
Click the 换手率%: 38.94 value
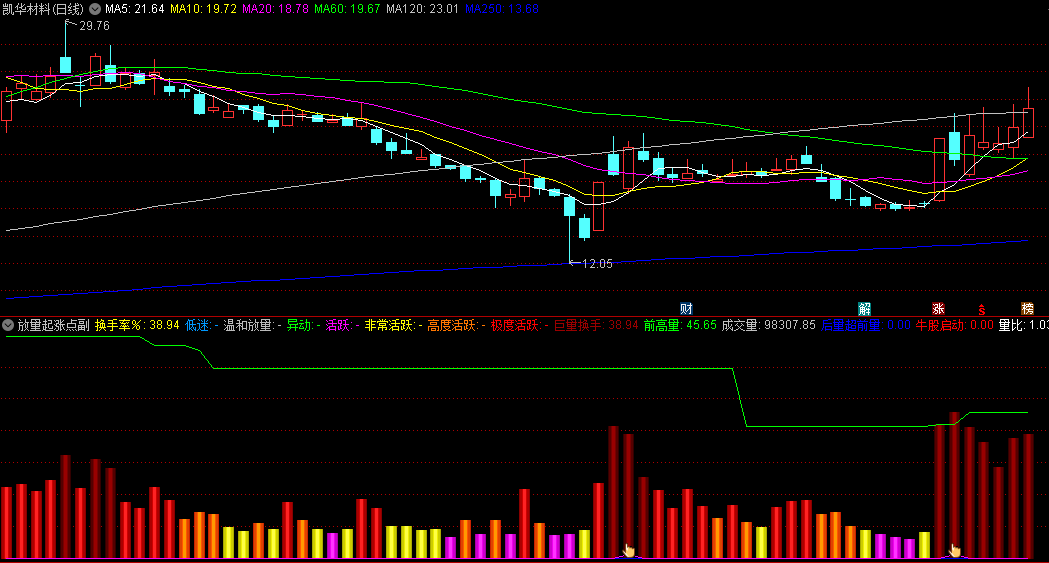pos(137,326)
